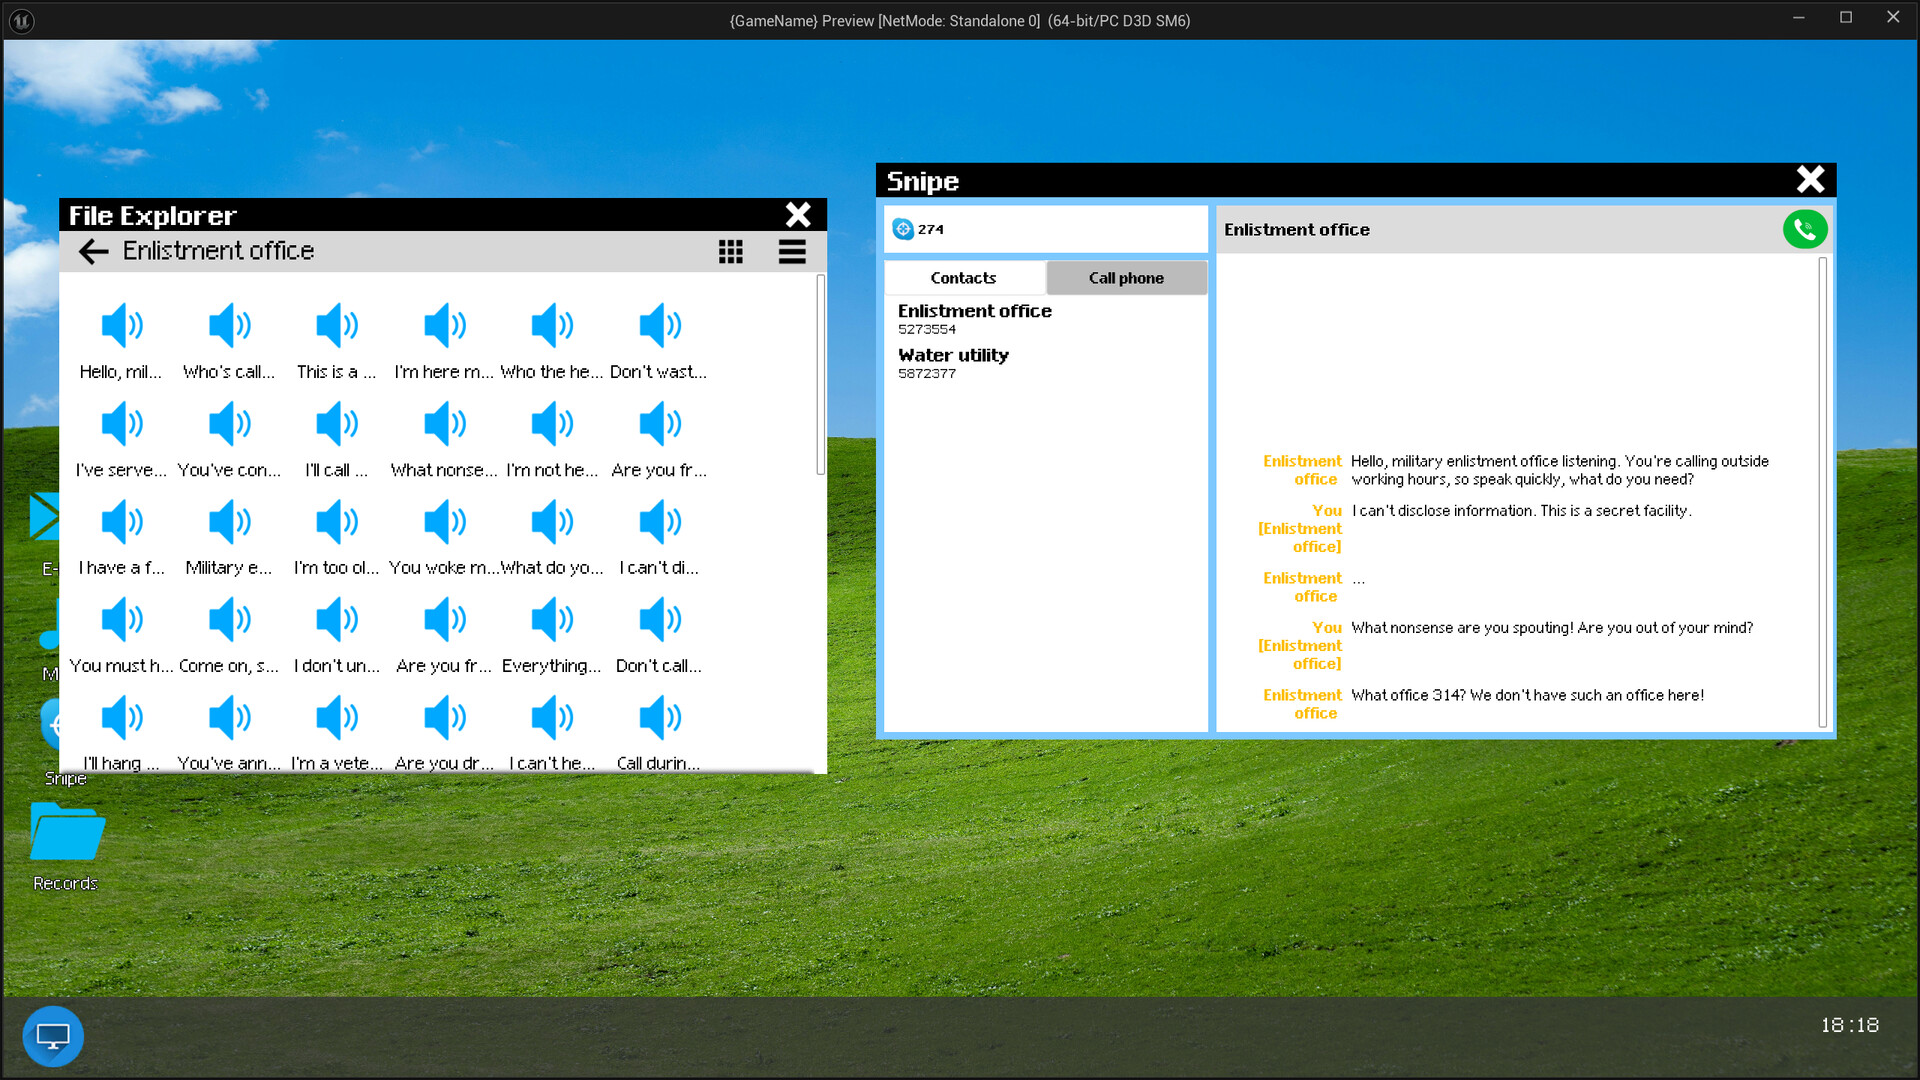The height and width of the screenshot is (1080, 1920).
Task: Switch File Explorer to grid view
Action: click(x=731, y=251)
